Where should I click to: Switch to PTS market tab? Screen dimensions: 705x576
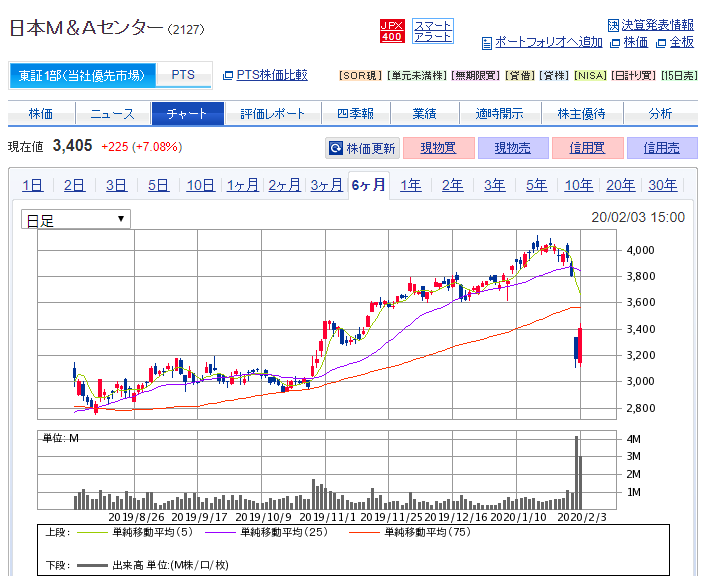183,75
